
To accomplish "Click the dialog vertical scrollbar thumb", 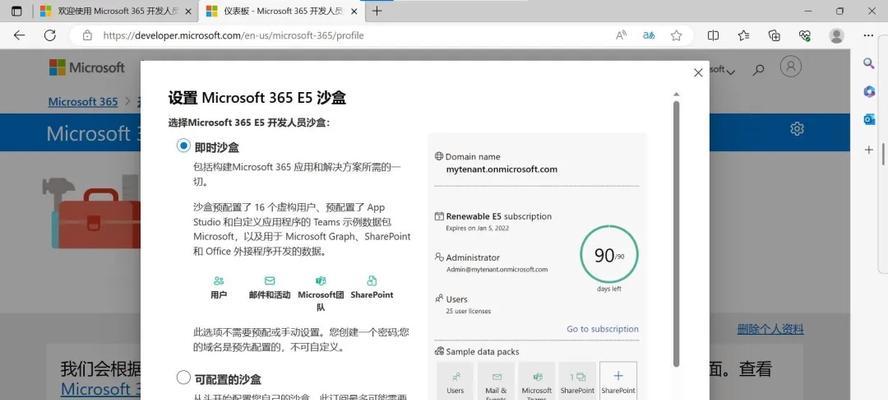I will 676,234.
